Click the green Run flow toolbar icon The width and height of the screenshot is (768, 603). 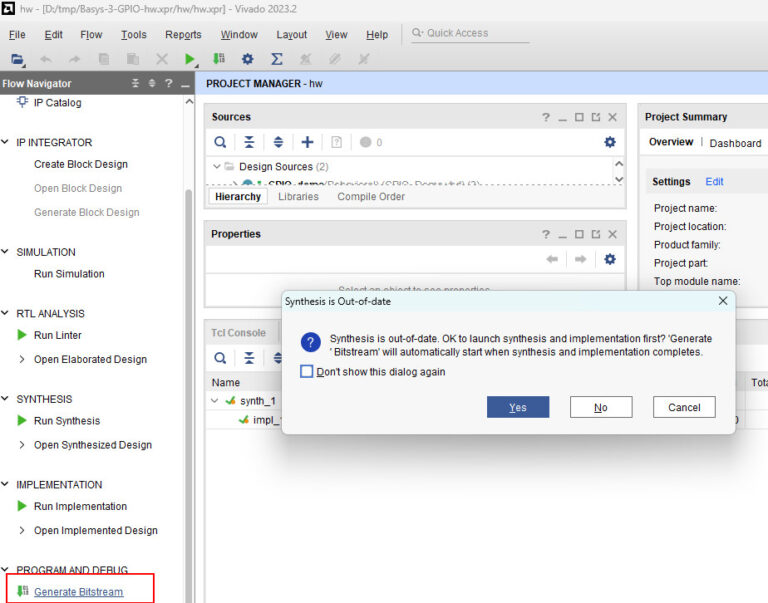190,59
